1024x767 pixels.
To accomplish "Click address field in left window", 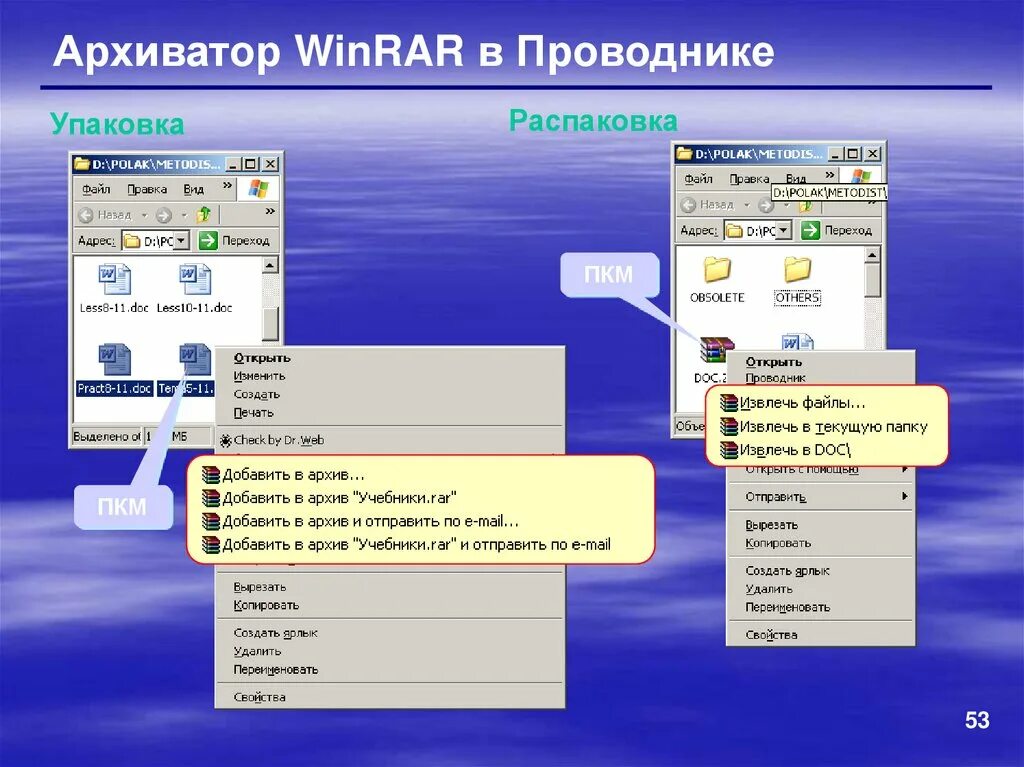I will click(x=155, y=240).
